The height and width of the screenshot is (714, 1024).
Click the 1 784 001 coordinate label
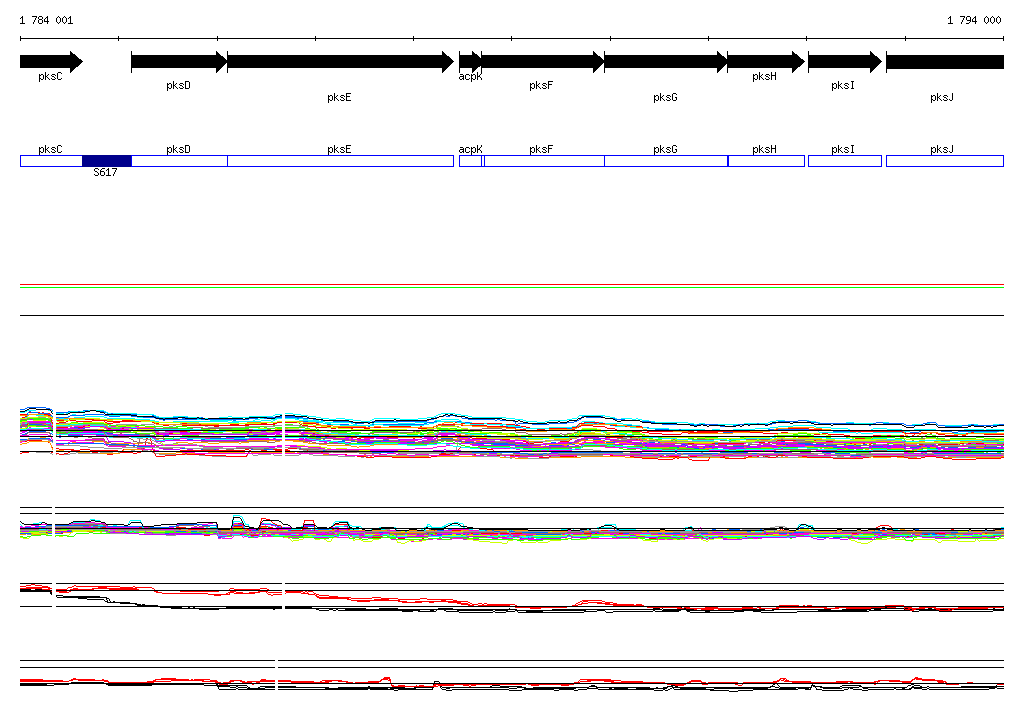click(x=46, y=20)
